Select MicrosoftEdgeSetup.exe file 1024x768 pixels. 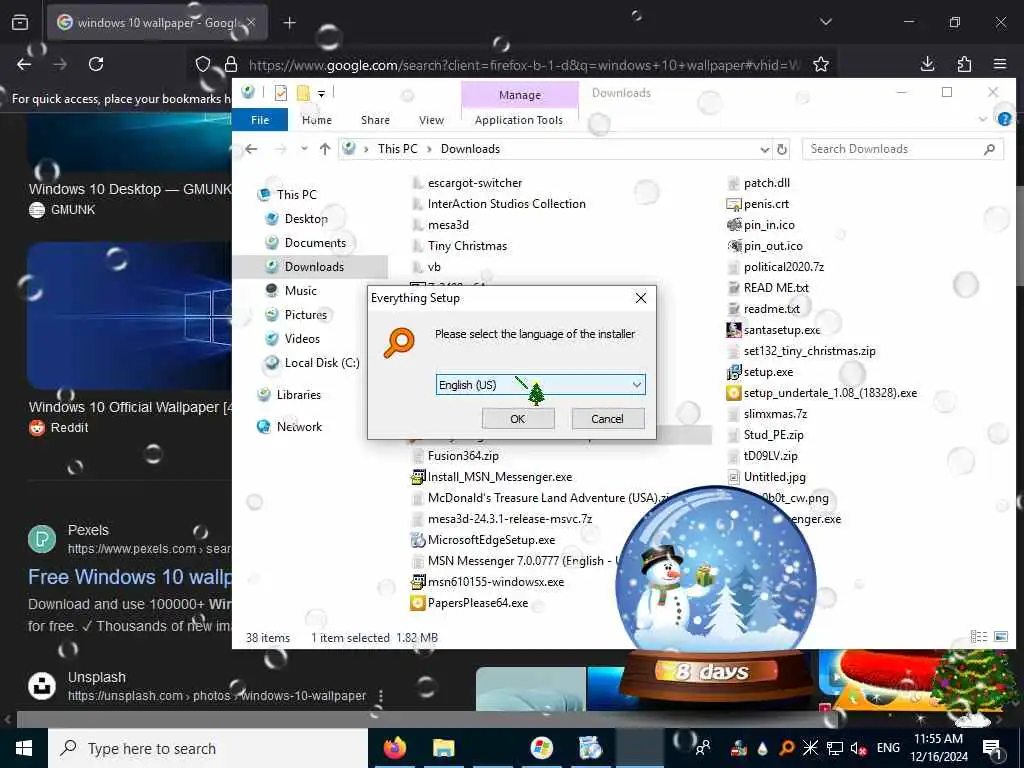pyautogui.click(x=491, y=540)
